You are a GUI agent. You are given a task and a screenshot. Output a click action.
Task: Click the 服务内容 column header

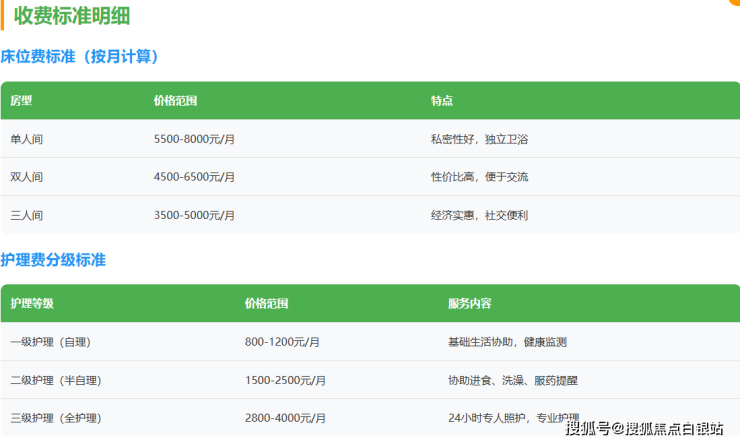coord(469,303)
